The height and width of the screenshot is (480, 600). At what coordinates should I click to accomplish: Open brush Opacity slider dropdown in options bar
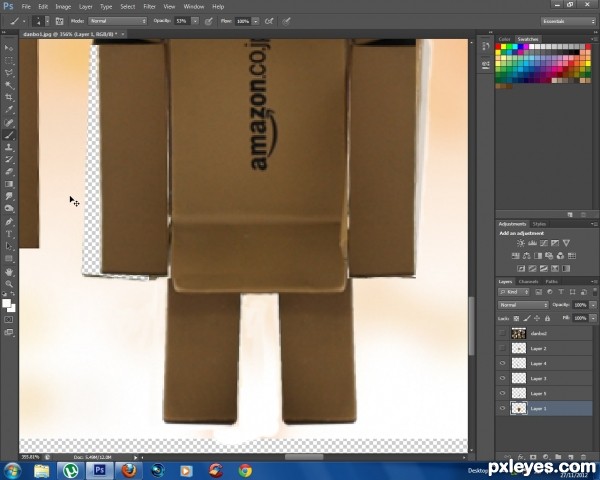click(195, 21)
